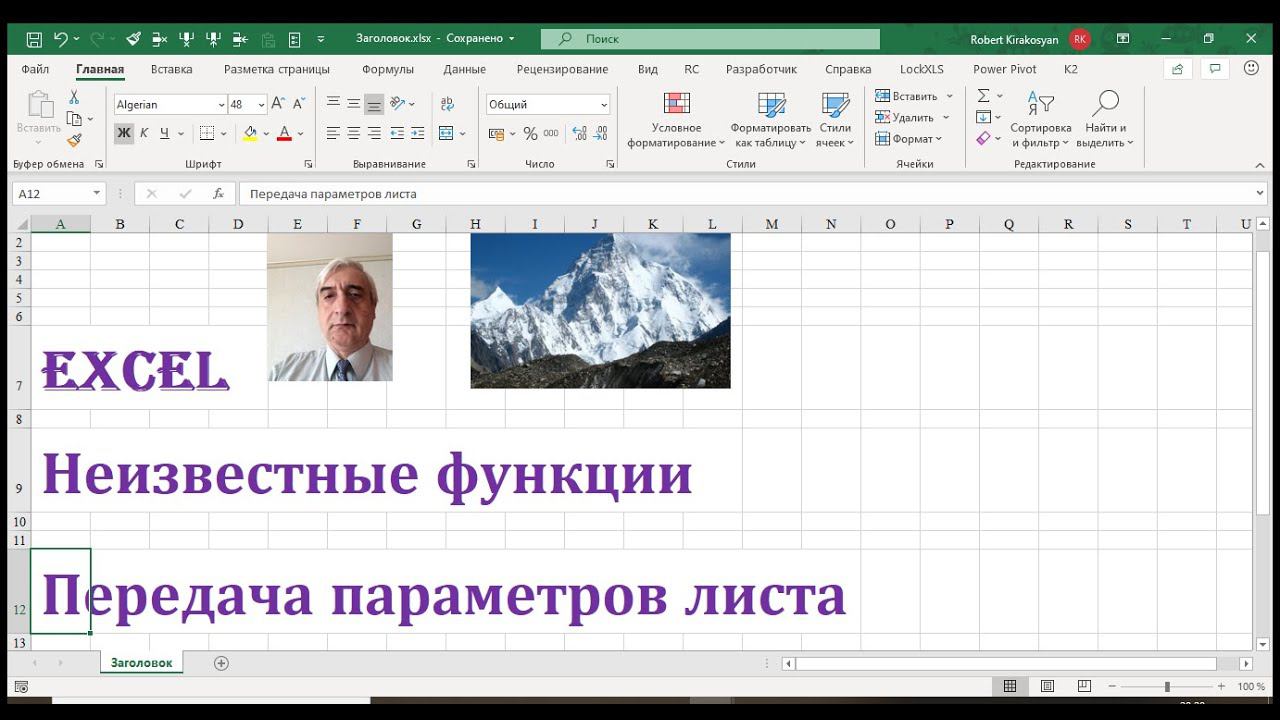Screen dimensions: 1280x720
Task: Click the text orientation icon
Action: pos(398,103)
